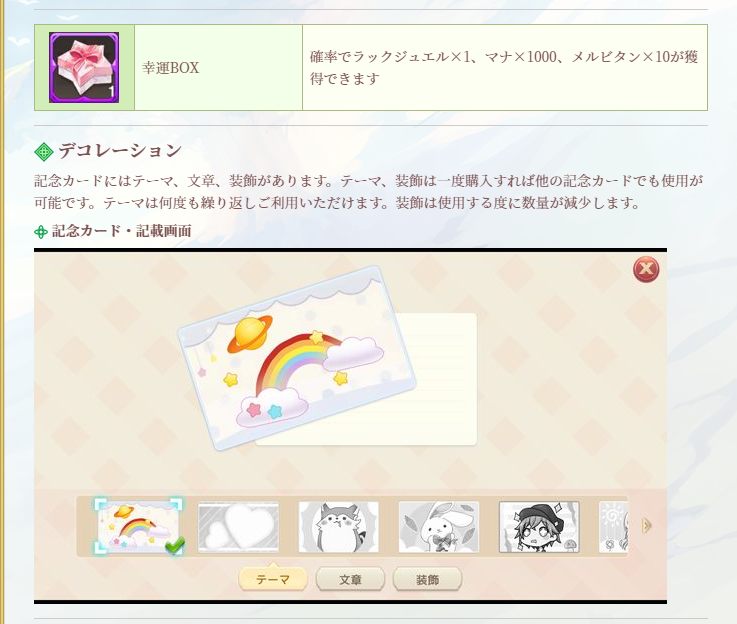The width and height of the screenshot is (737, 624).
Task: Select the white rabbit theme thumbnail
Action: coord(439,527)
